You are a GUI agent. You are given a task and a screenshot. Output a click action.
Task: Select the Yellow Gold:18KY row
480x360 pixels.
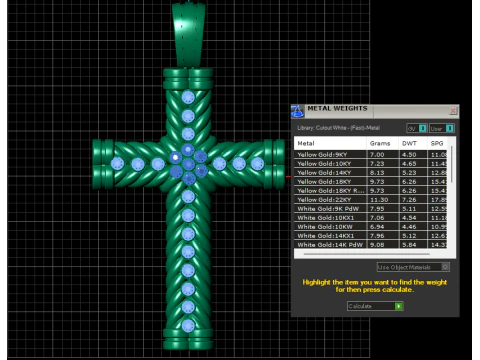[x=371, y=182]
